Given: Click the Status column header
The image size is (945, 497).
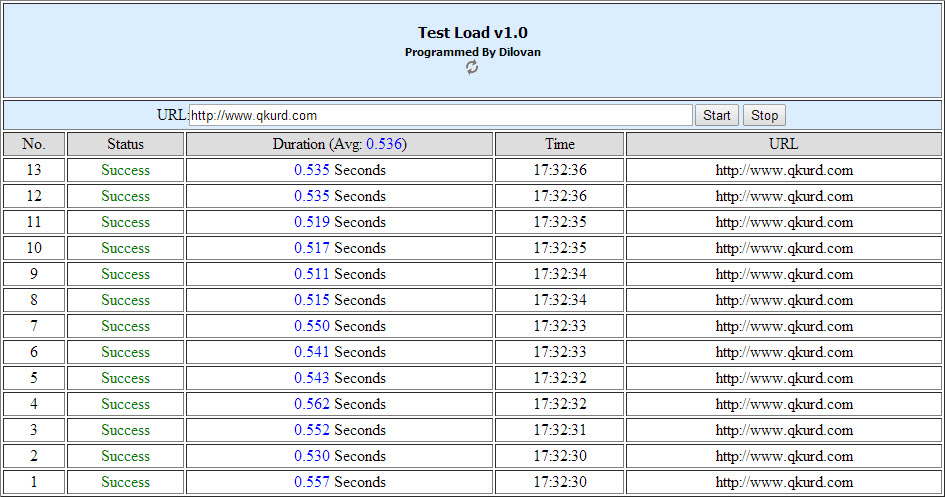Looking at the screenshot, I should (125, 144).
